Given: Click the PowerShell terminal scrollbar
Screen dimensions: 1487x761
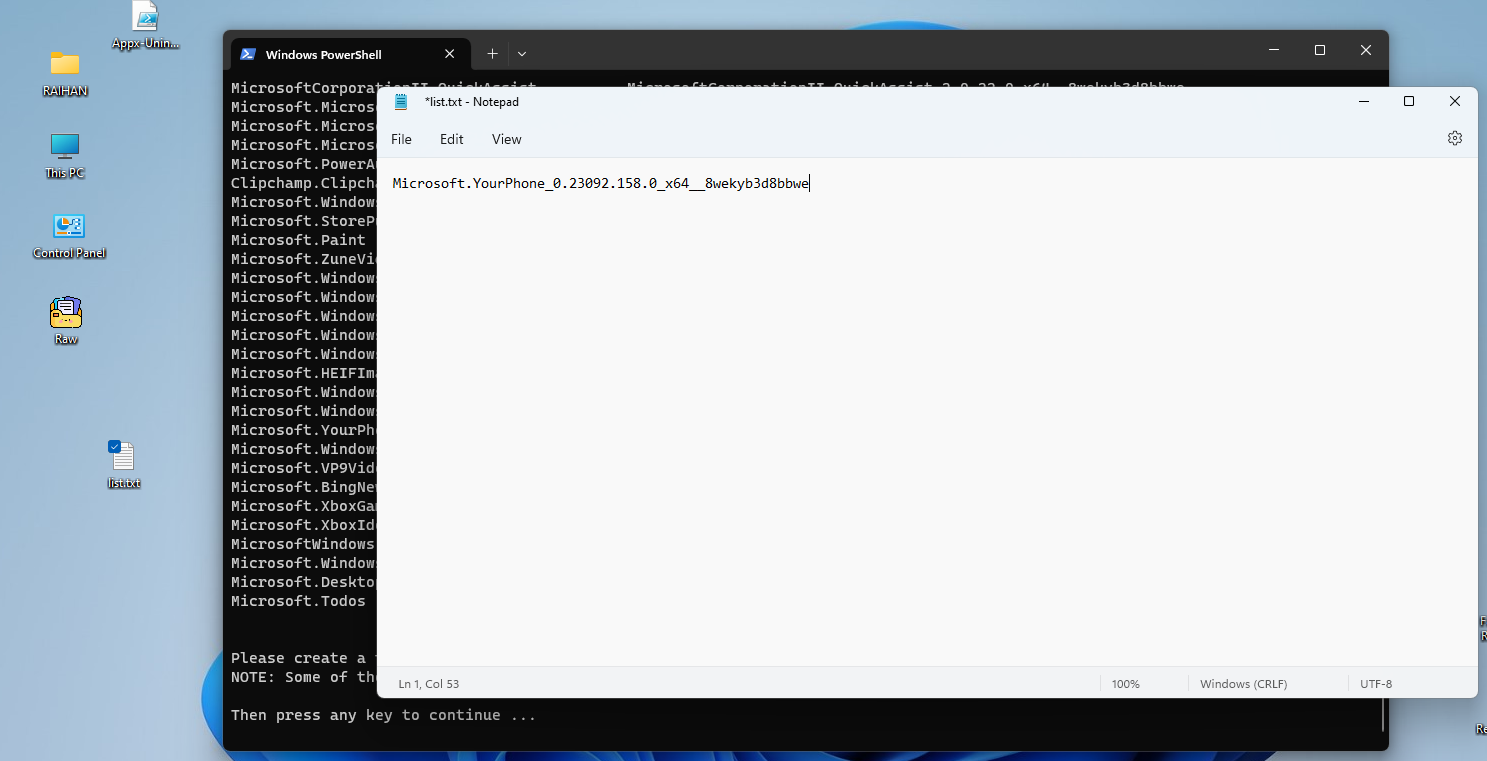Looking at the screenshot, I should 1384,716.
